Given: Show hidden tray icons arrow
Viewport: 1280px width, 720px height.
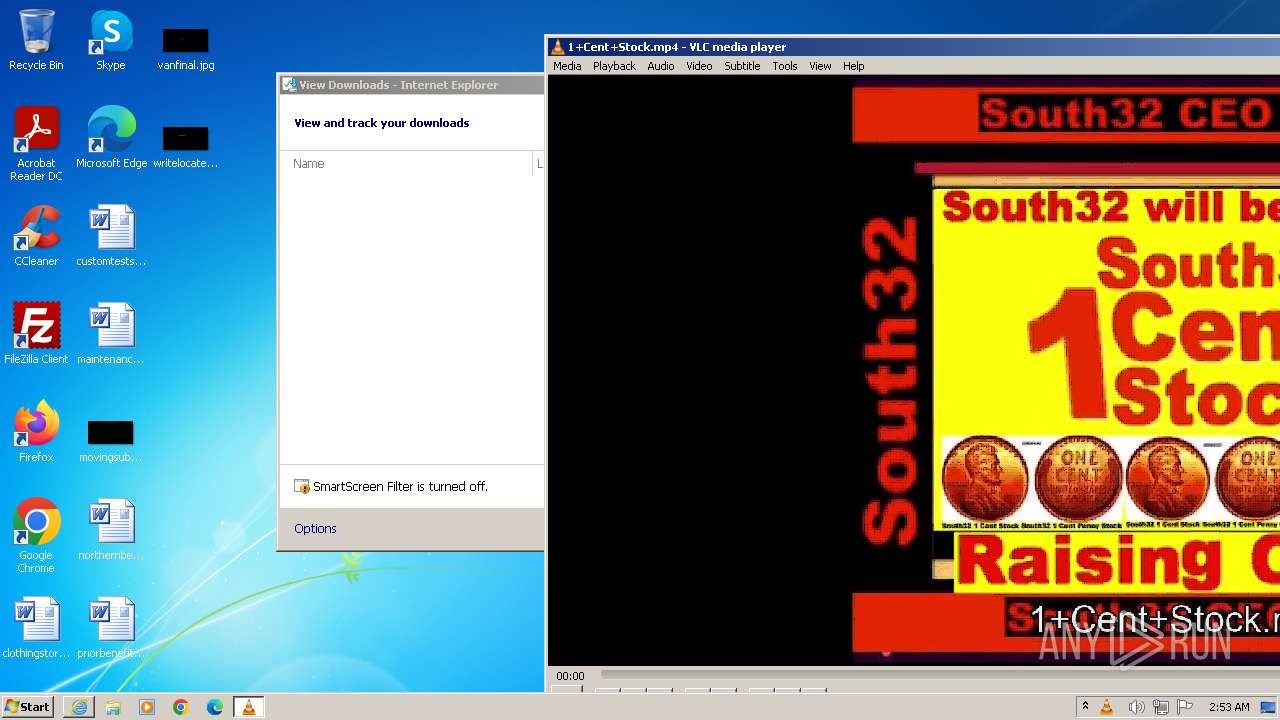Looking at the screenshot, I should pyautogui.click(x=1085, y=707).
